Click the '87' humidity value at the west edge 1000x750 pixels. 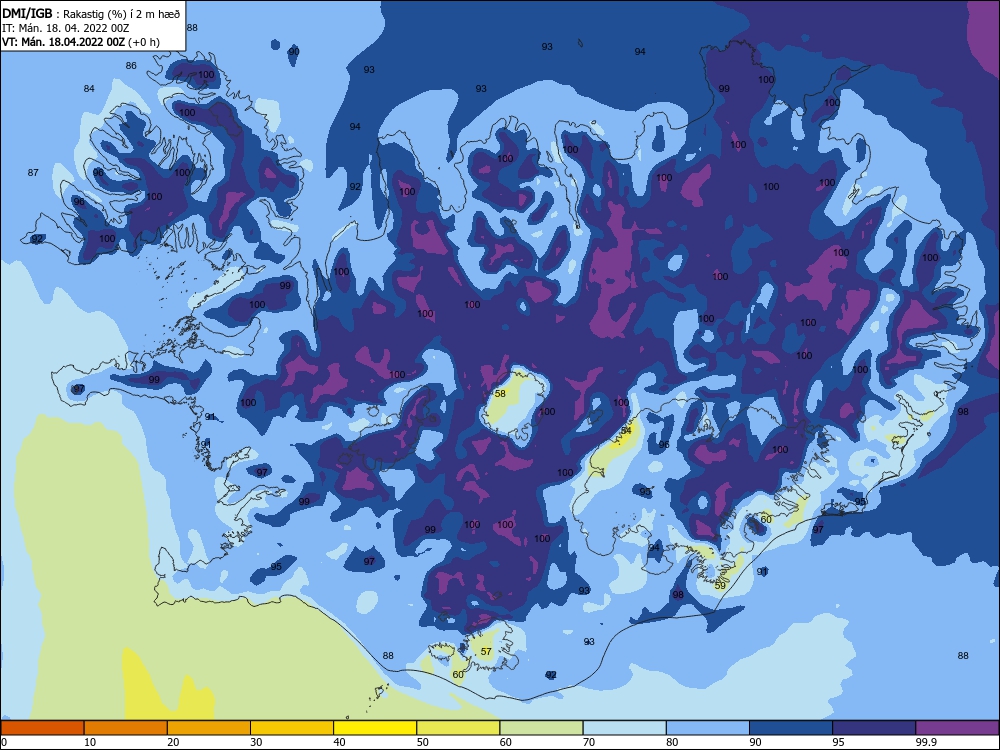pyautogui.click(x=33, y=172)
